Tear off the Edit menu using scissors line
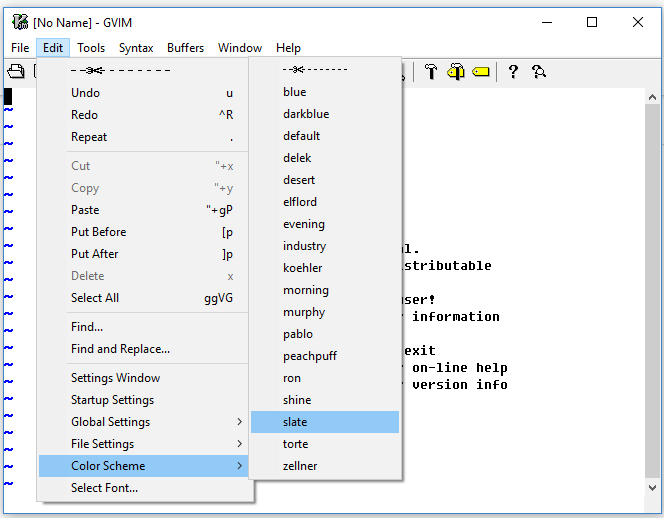664x518 pixels. tap(144, 70)
